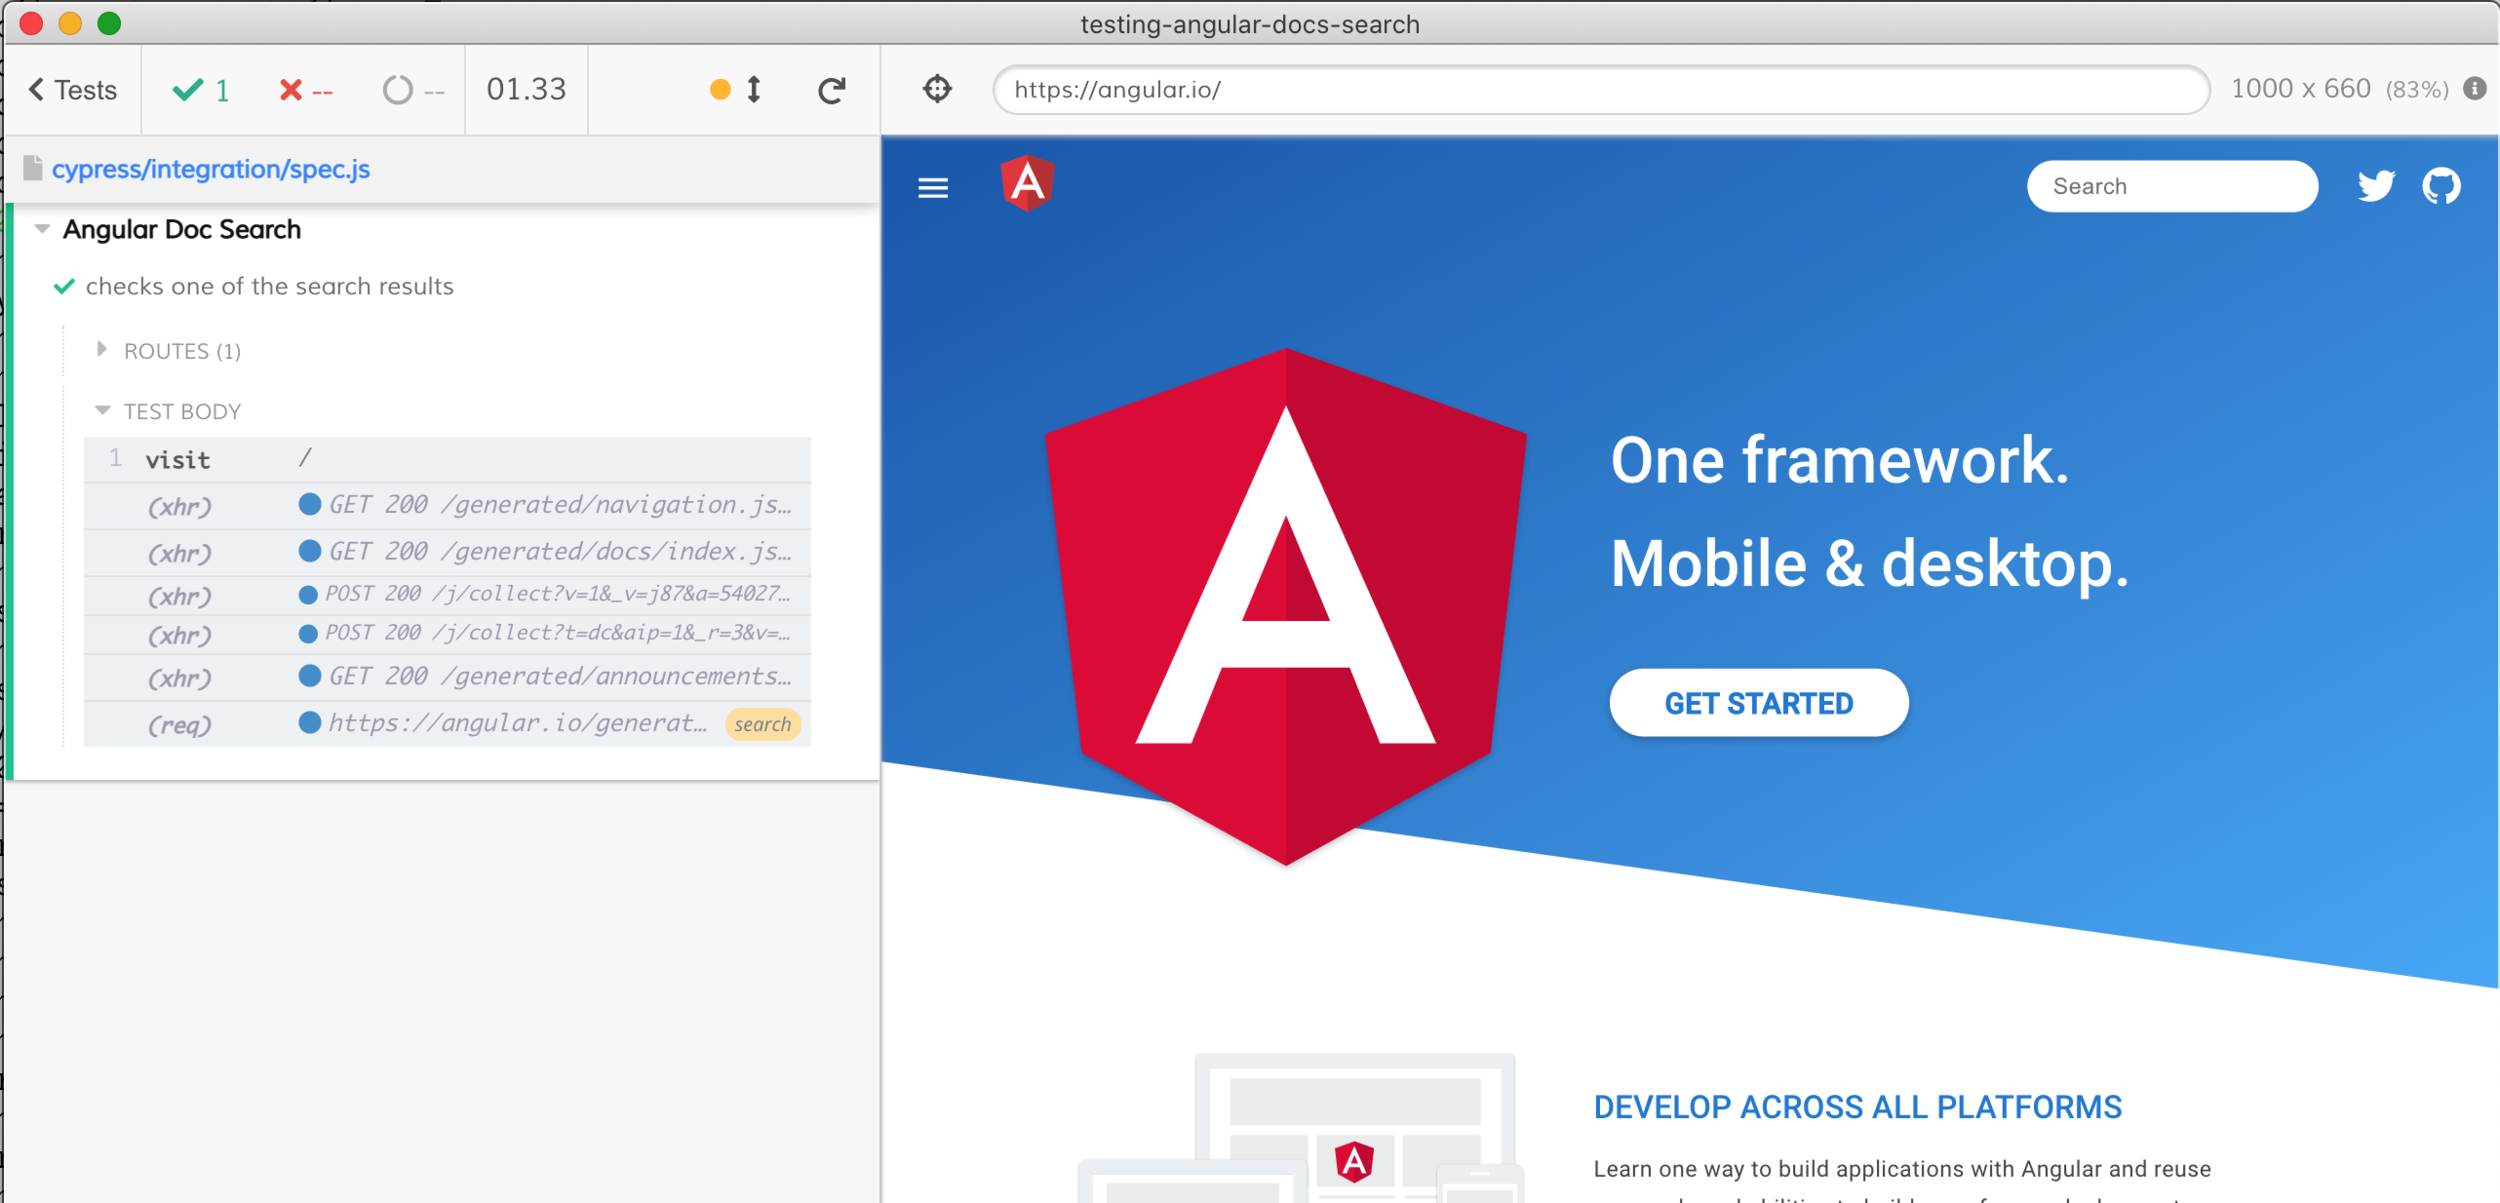Open cypress/integration/spec.js file link
Viewport: 2500px width, 1203px height.
(x=211, y=169)
